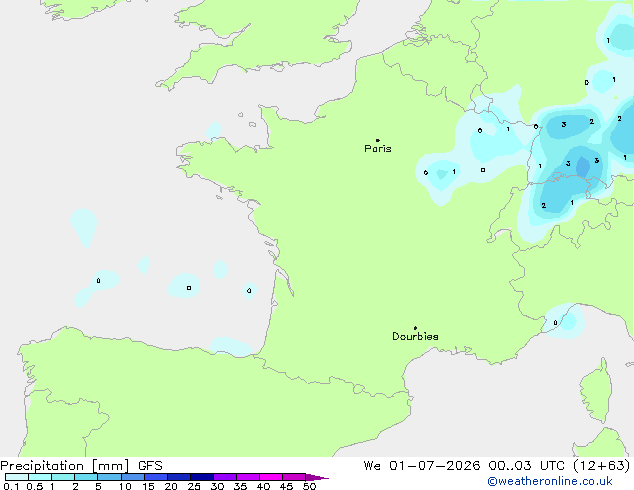Click the legend value label "50"
Viewport: 634px width, 490px height.
pos(309,486)
